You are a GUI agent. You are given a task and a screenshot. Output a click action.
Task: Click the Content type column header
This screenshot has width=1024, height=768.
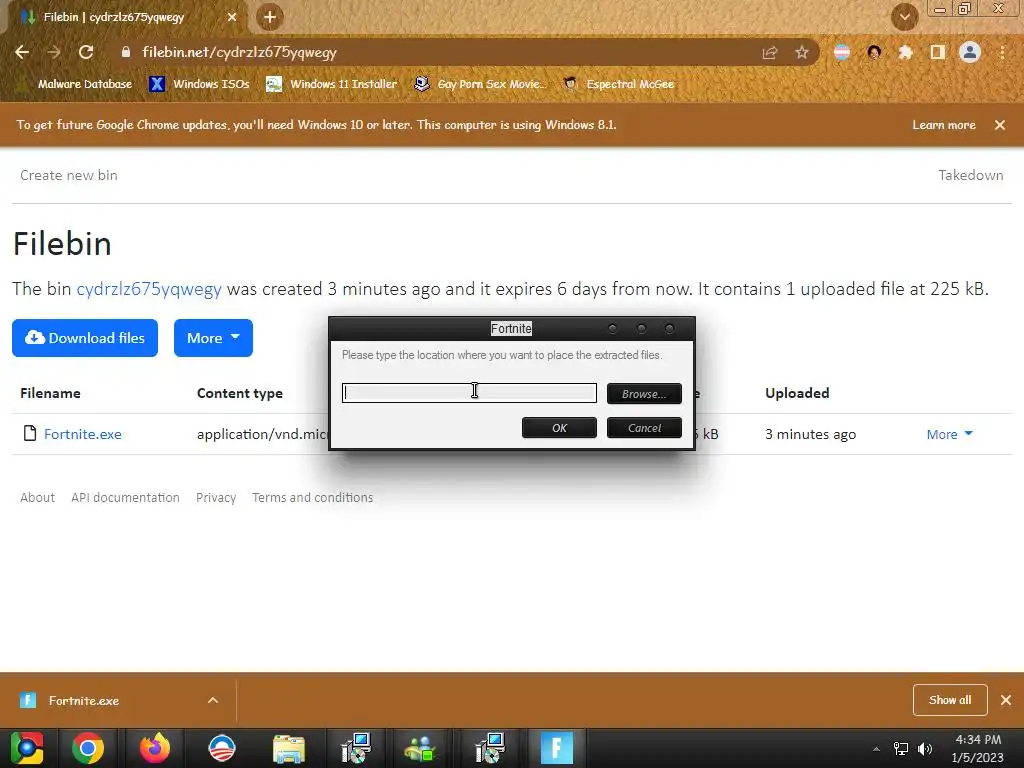click(240, 393)
